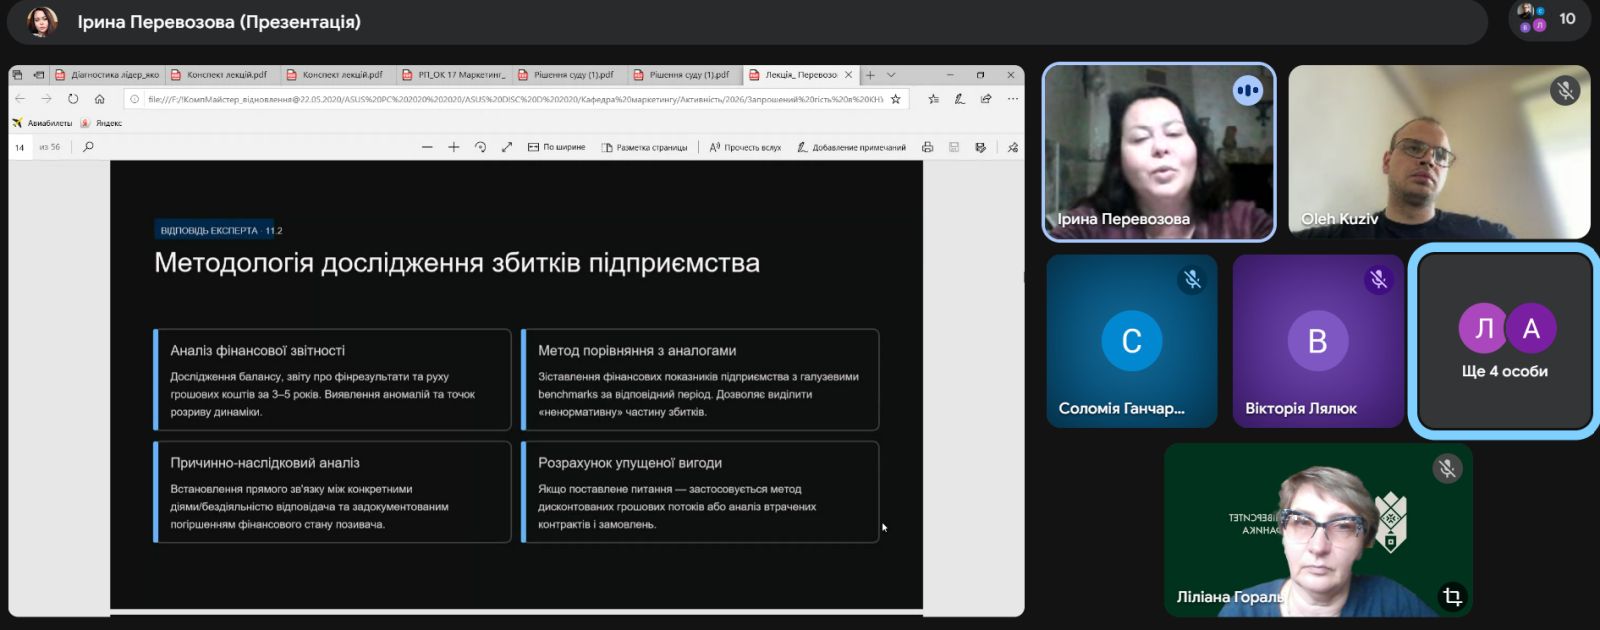Reload the browser page
The width and height of the screenshot is (1600, 630).
tap(73, 99)
